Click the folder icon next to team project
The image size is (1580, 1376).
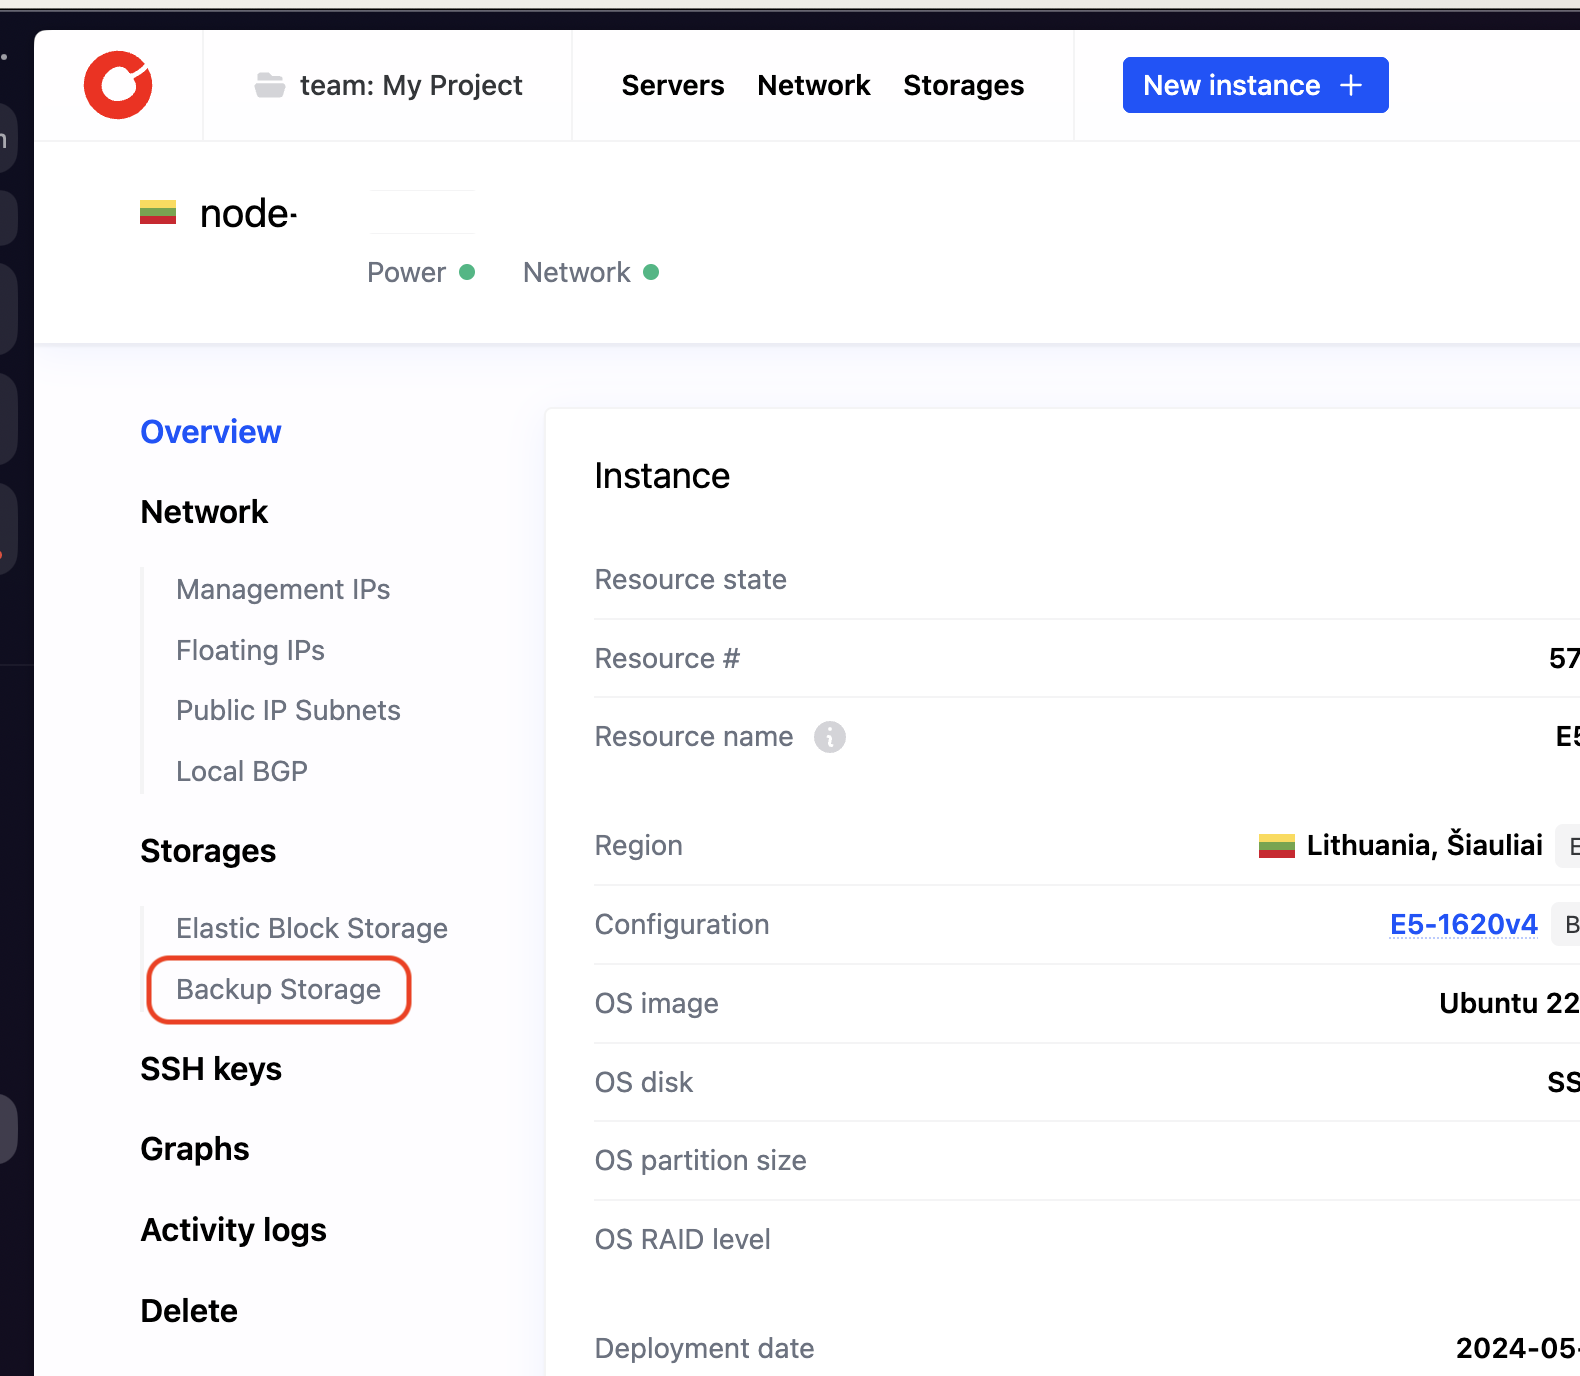tap(269, 85)
